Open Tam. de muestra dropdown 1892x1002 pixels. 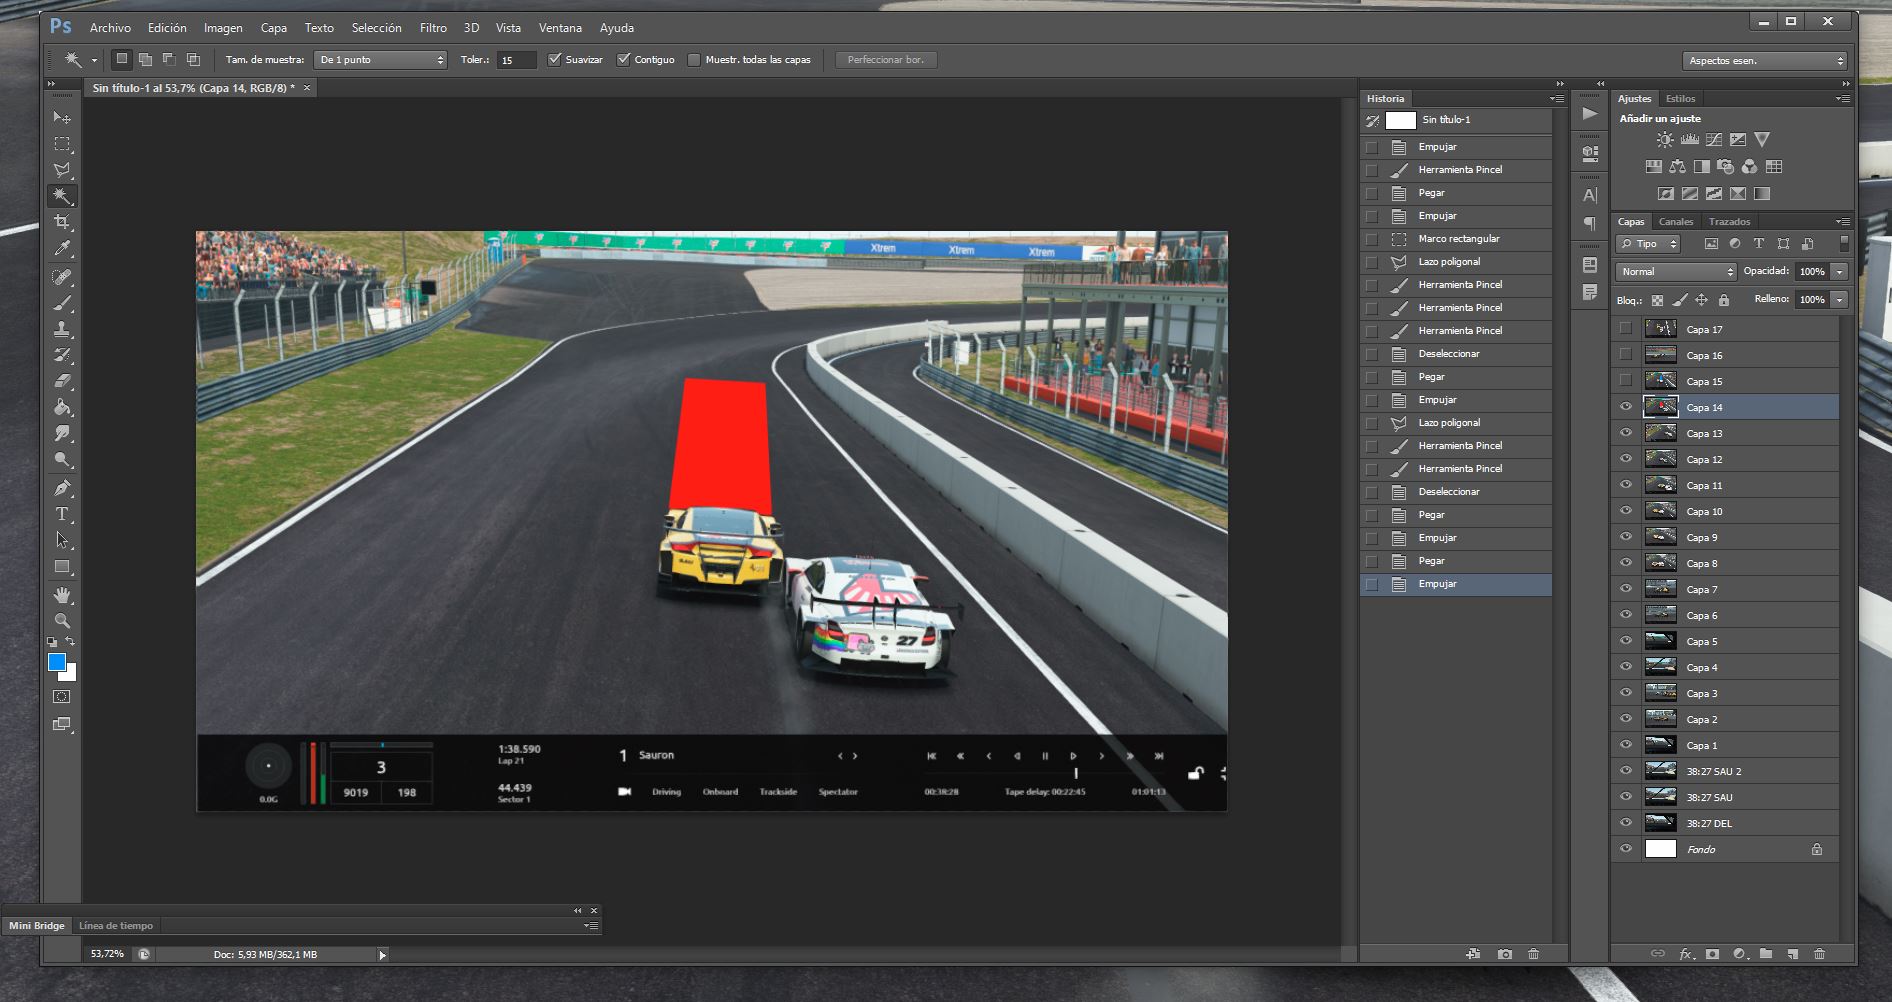(380, 60)
